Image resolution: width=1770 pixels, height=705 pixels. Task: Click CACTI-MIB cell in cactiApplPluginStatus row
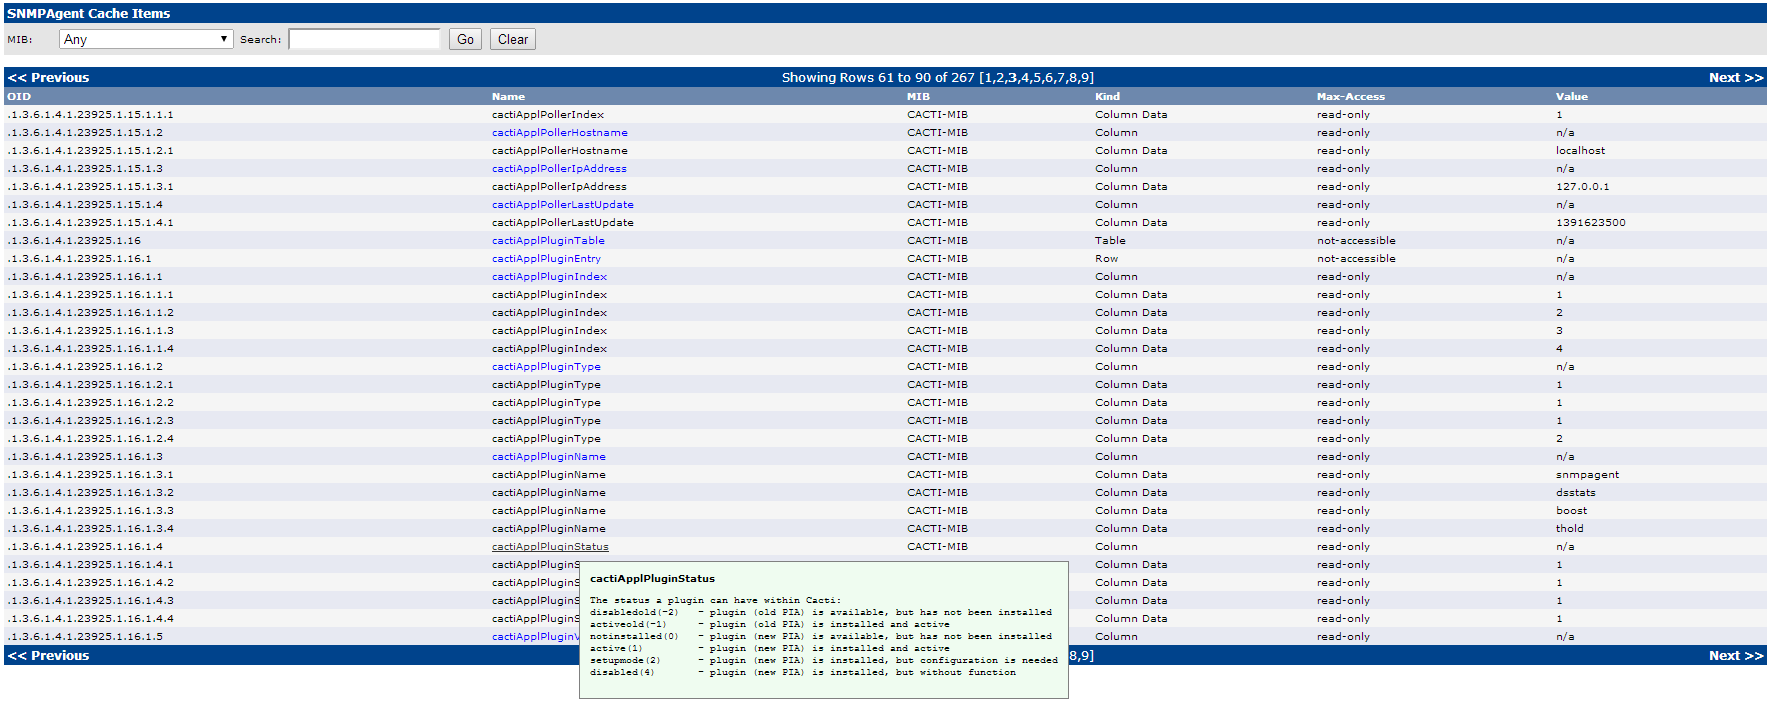937,547
